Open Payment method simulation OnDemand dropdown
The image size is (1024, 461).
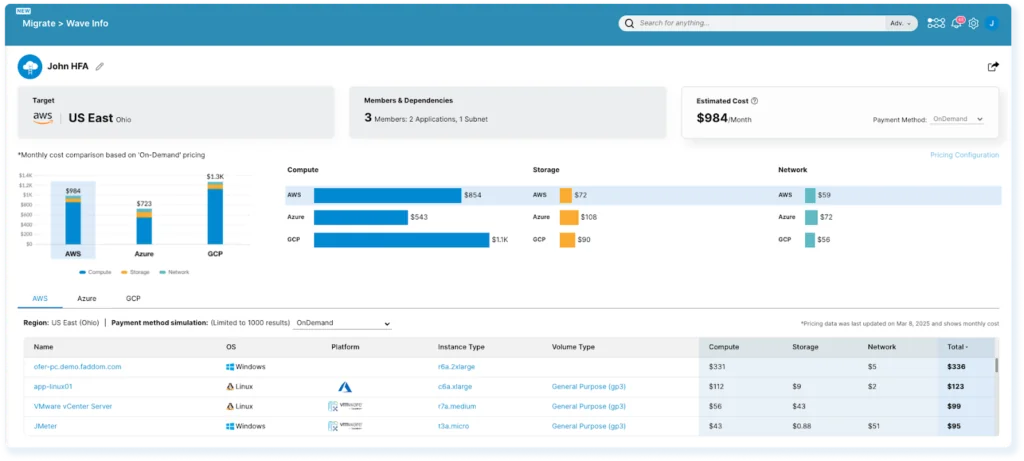tap(342, 324)
